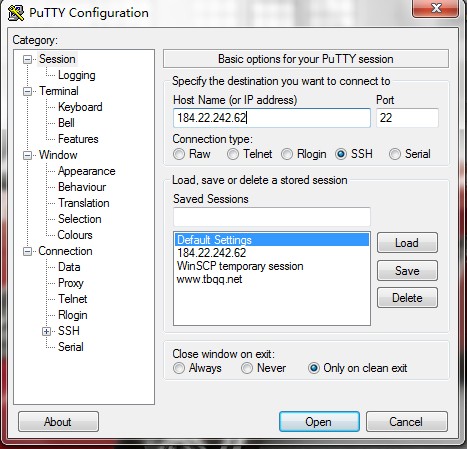Open the Translation settings category
This screenshot has height=449, width=467.
[x=84, y=203]
